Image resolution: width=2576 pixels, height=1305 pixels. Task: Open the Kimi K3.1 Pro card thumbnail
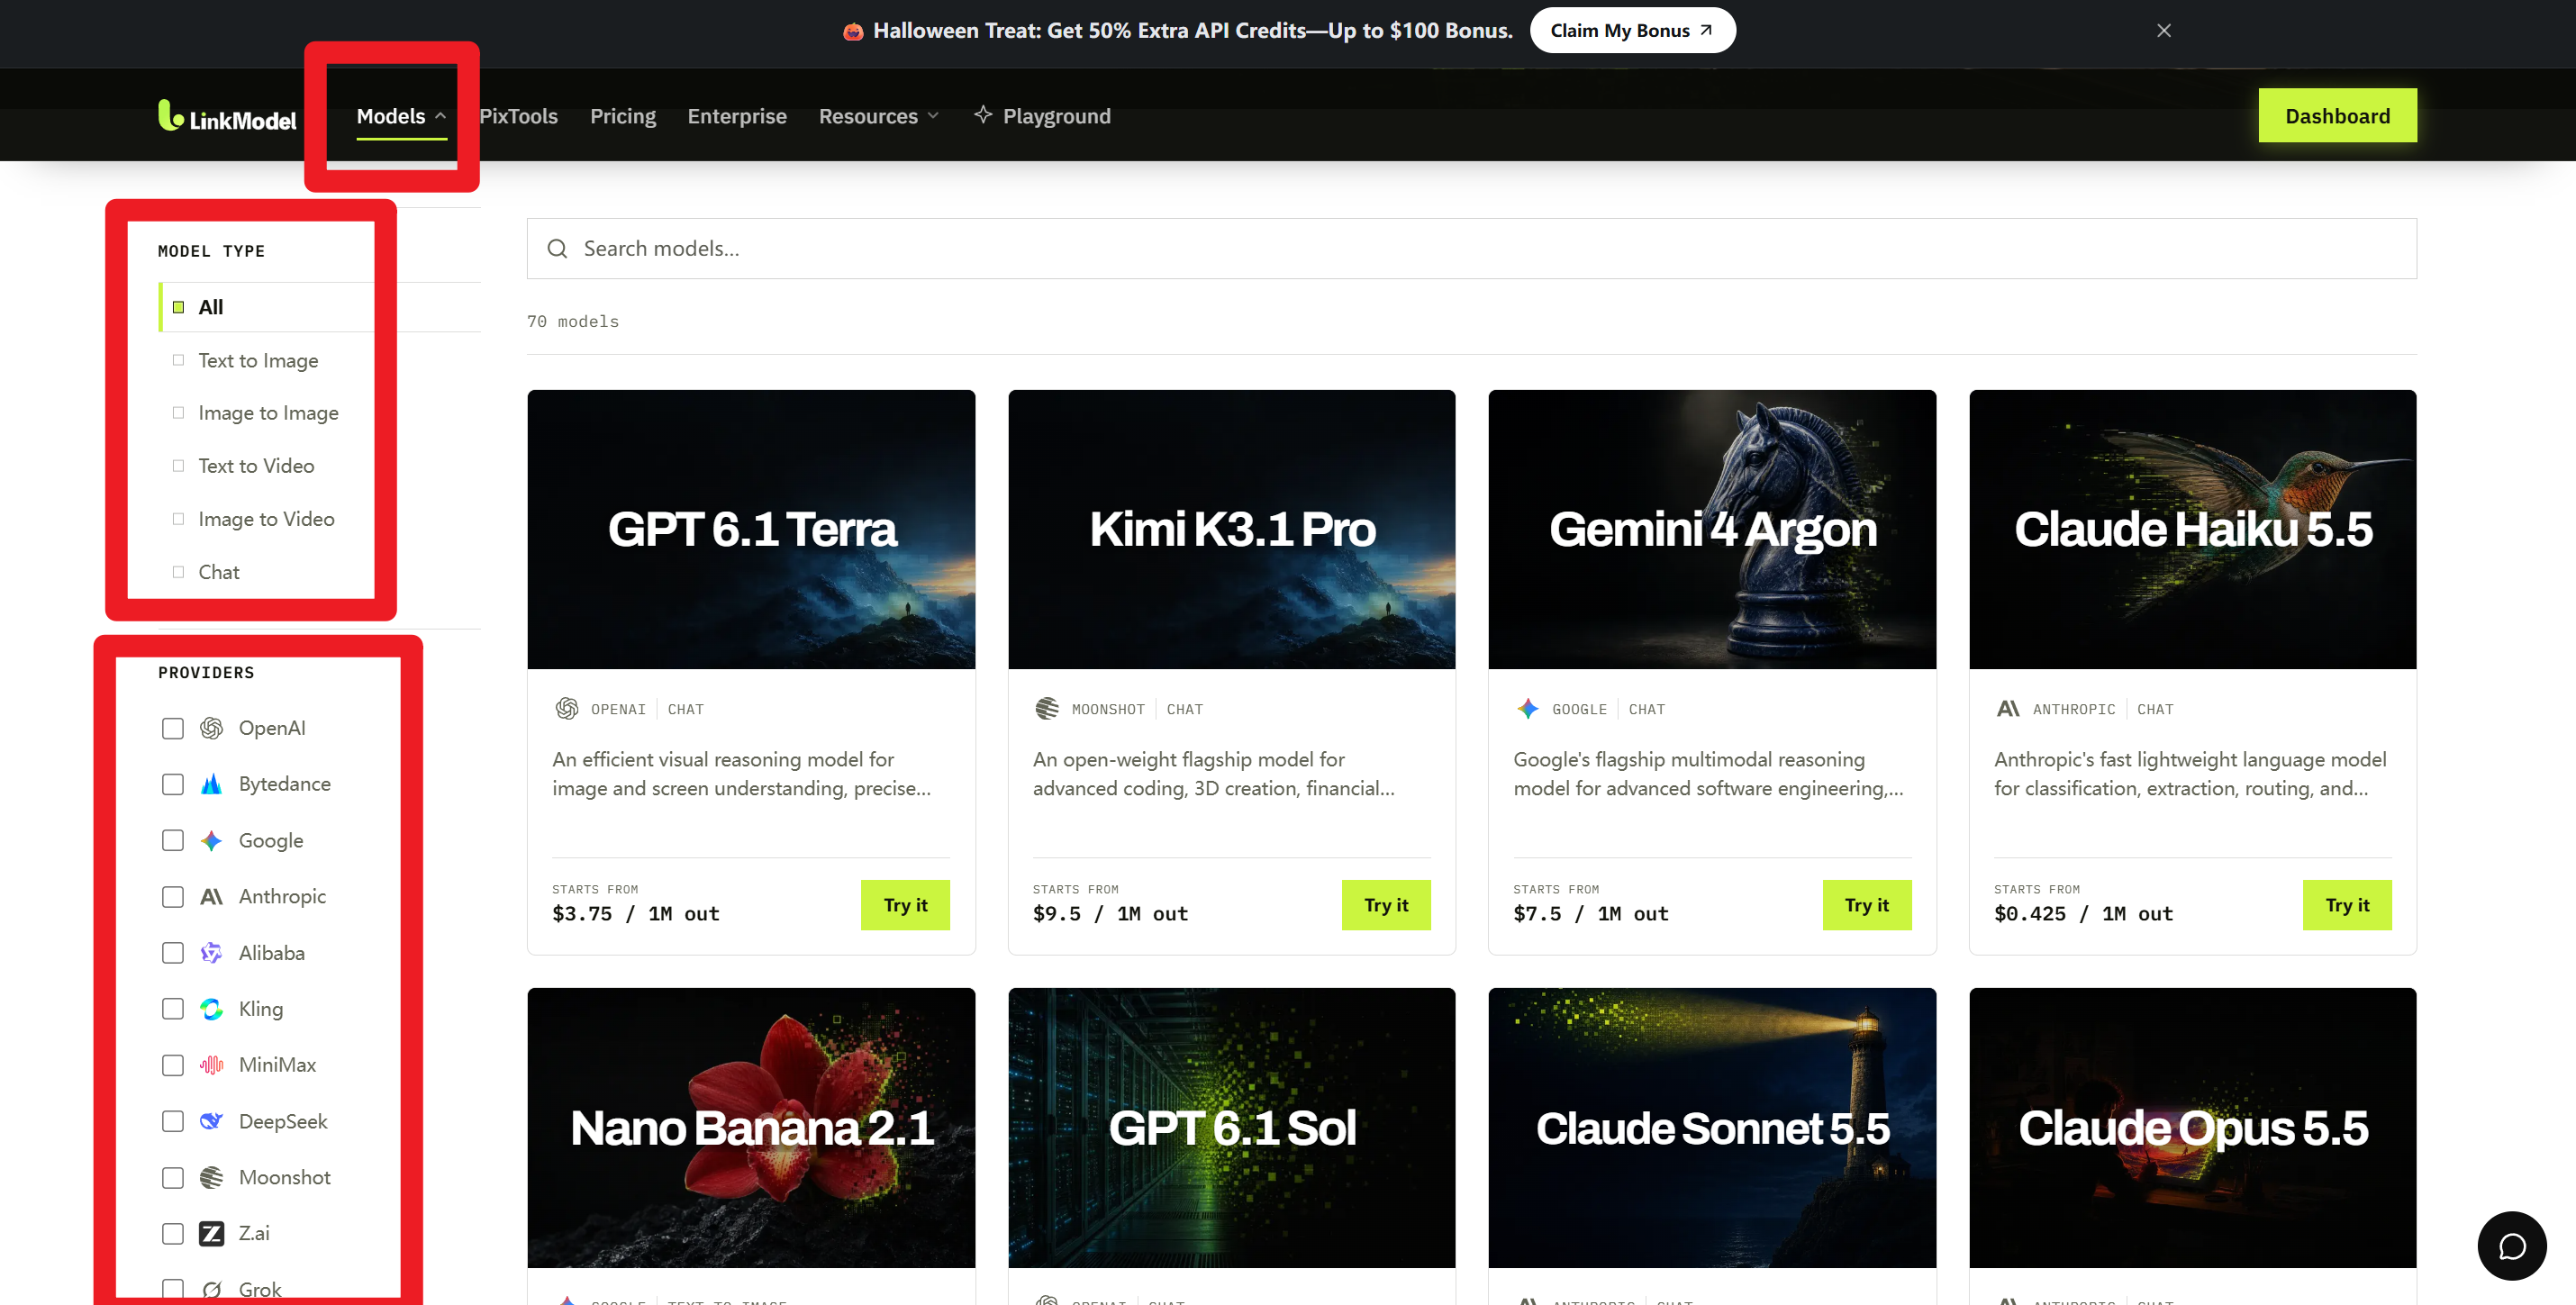pyautogui.click(x=1231, y=529)
